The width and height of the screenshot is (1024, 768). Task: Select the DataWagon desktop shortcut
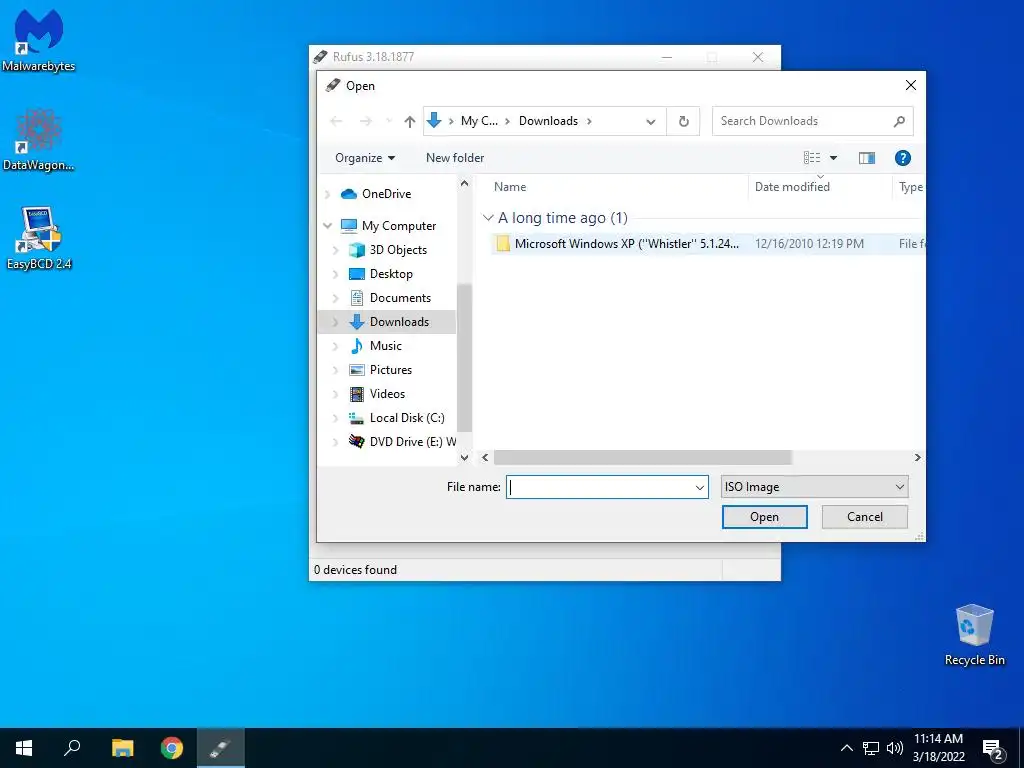39,140
